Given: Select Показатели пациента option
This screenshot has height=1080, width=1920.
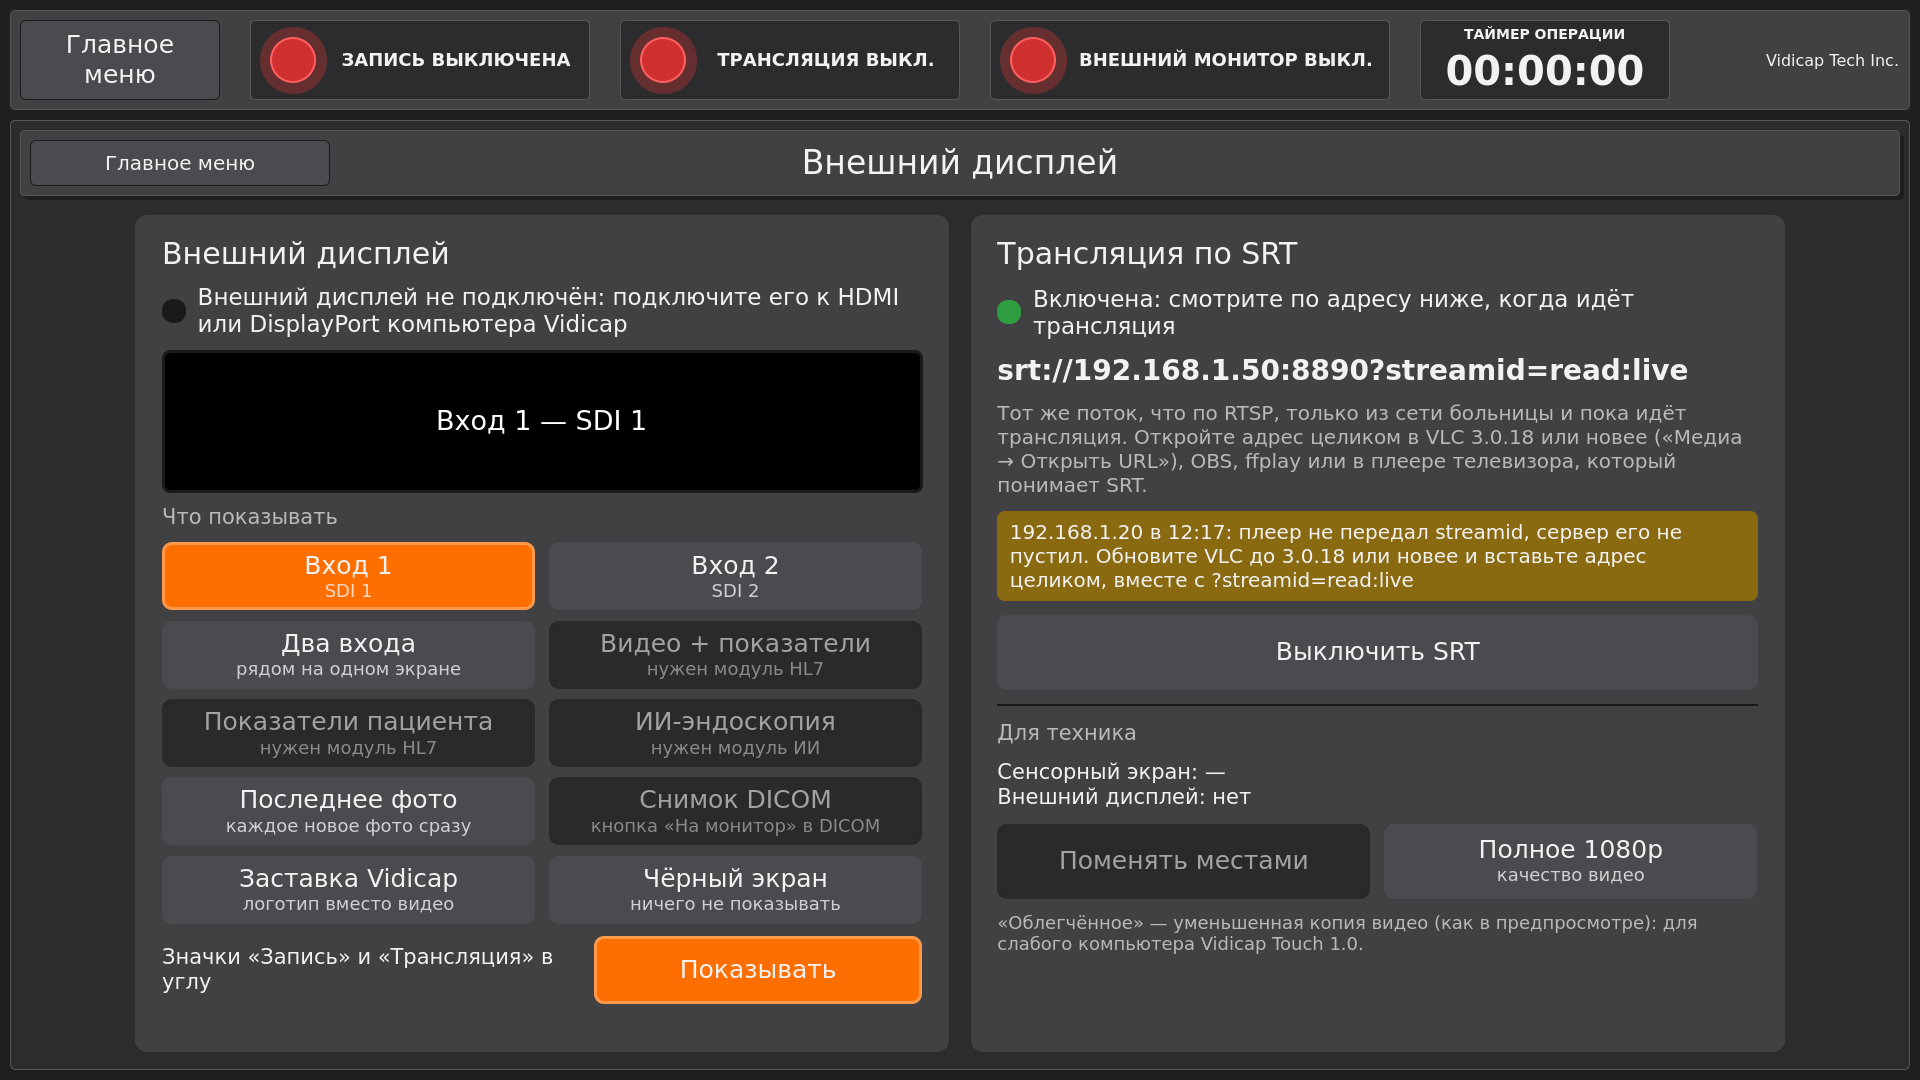Looking at the screenshot, I should pyautogui.click(x=348, y=733).
